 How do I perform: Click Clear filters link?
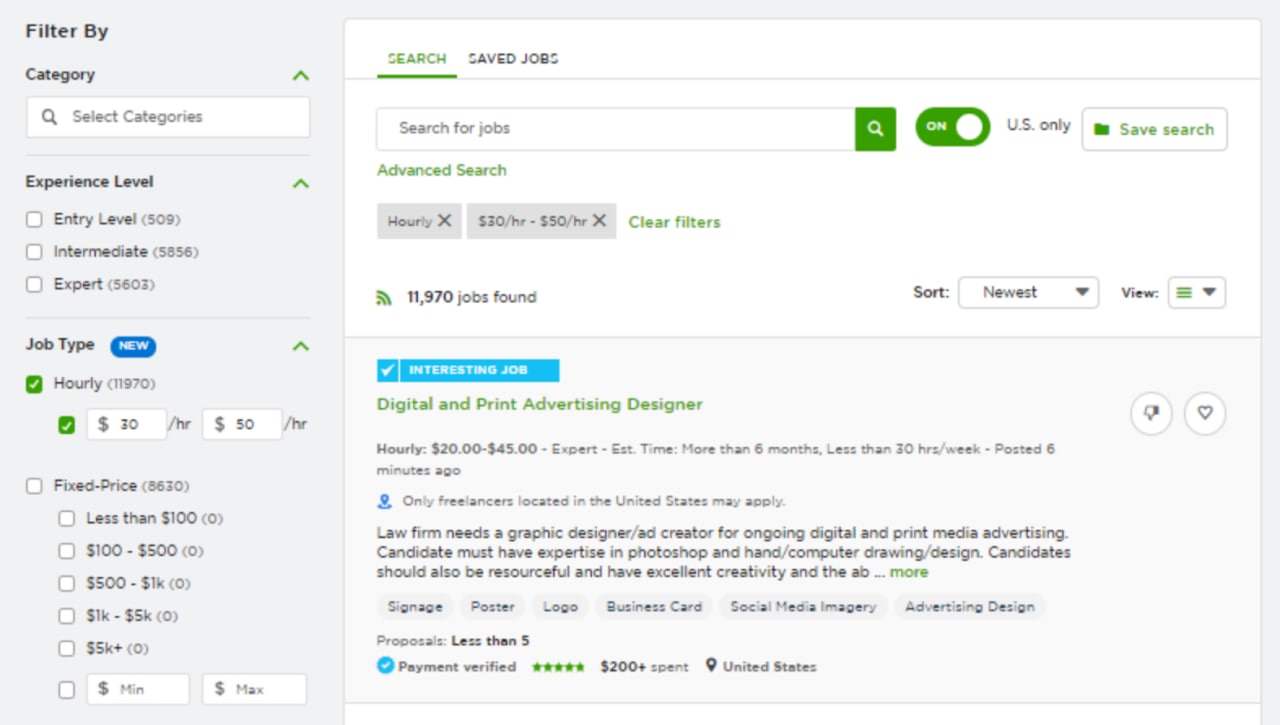coord(674,222)
